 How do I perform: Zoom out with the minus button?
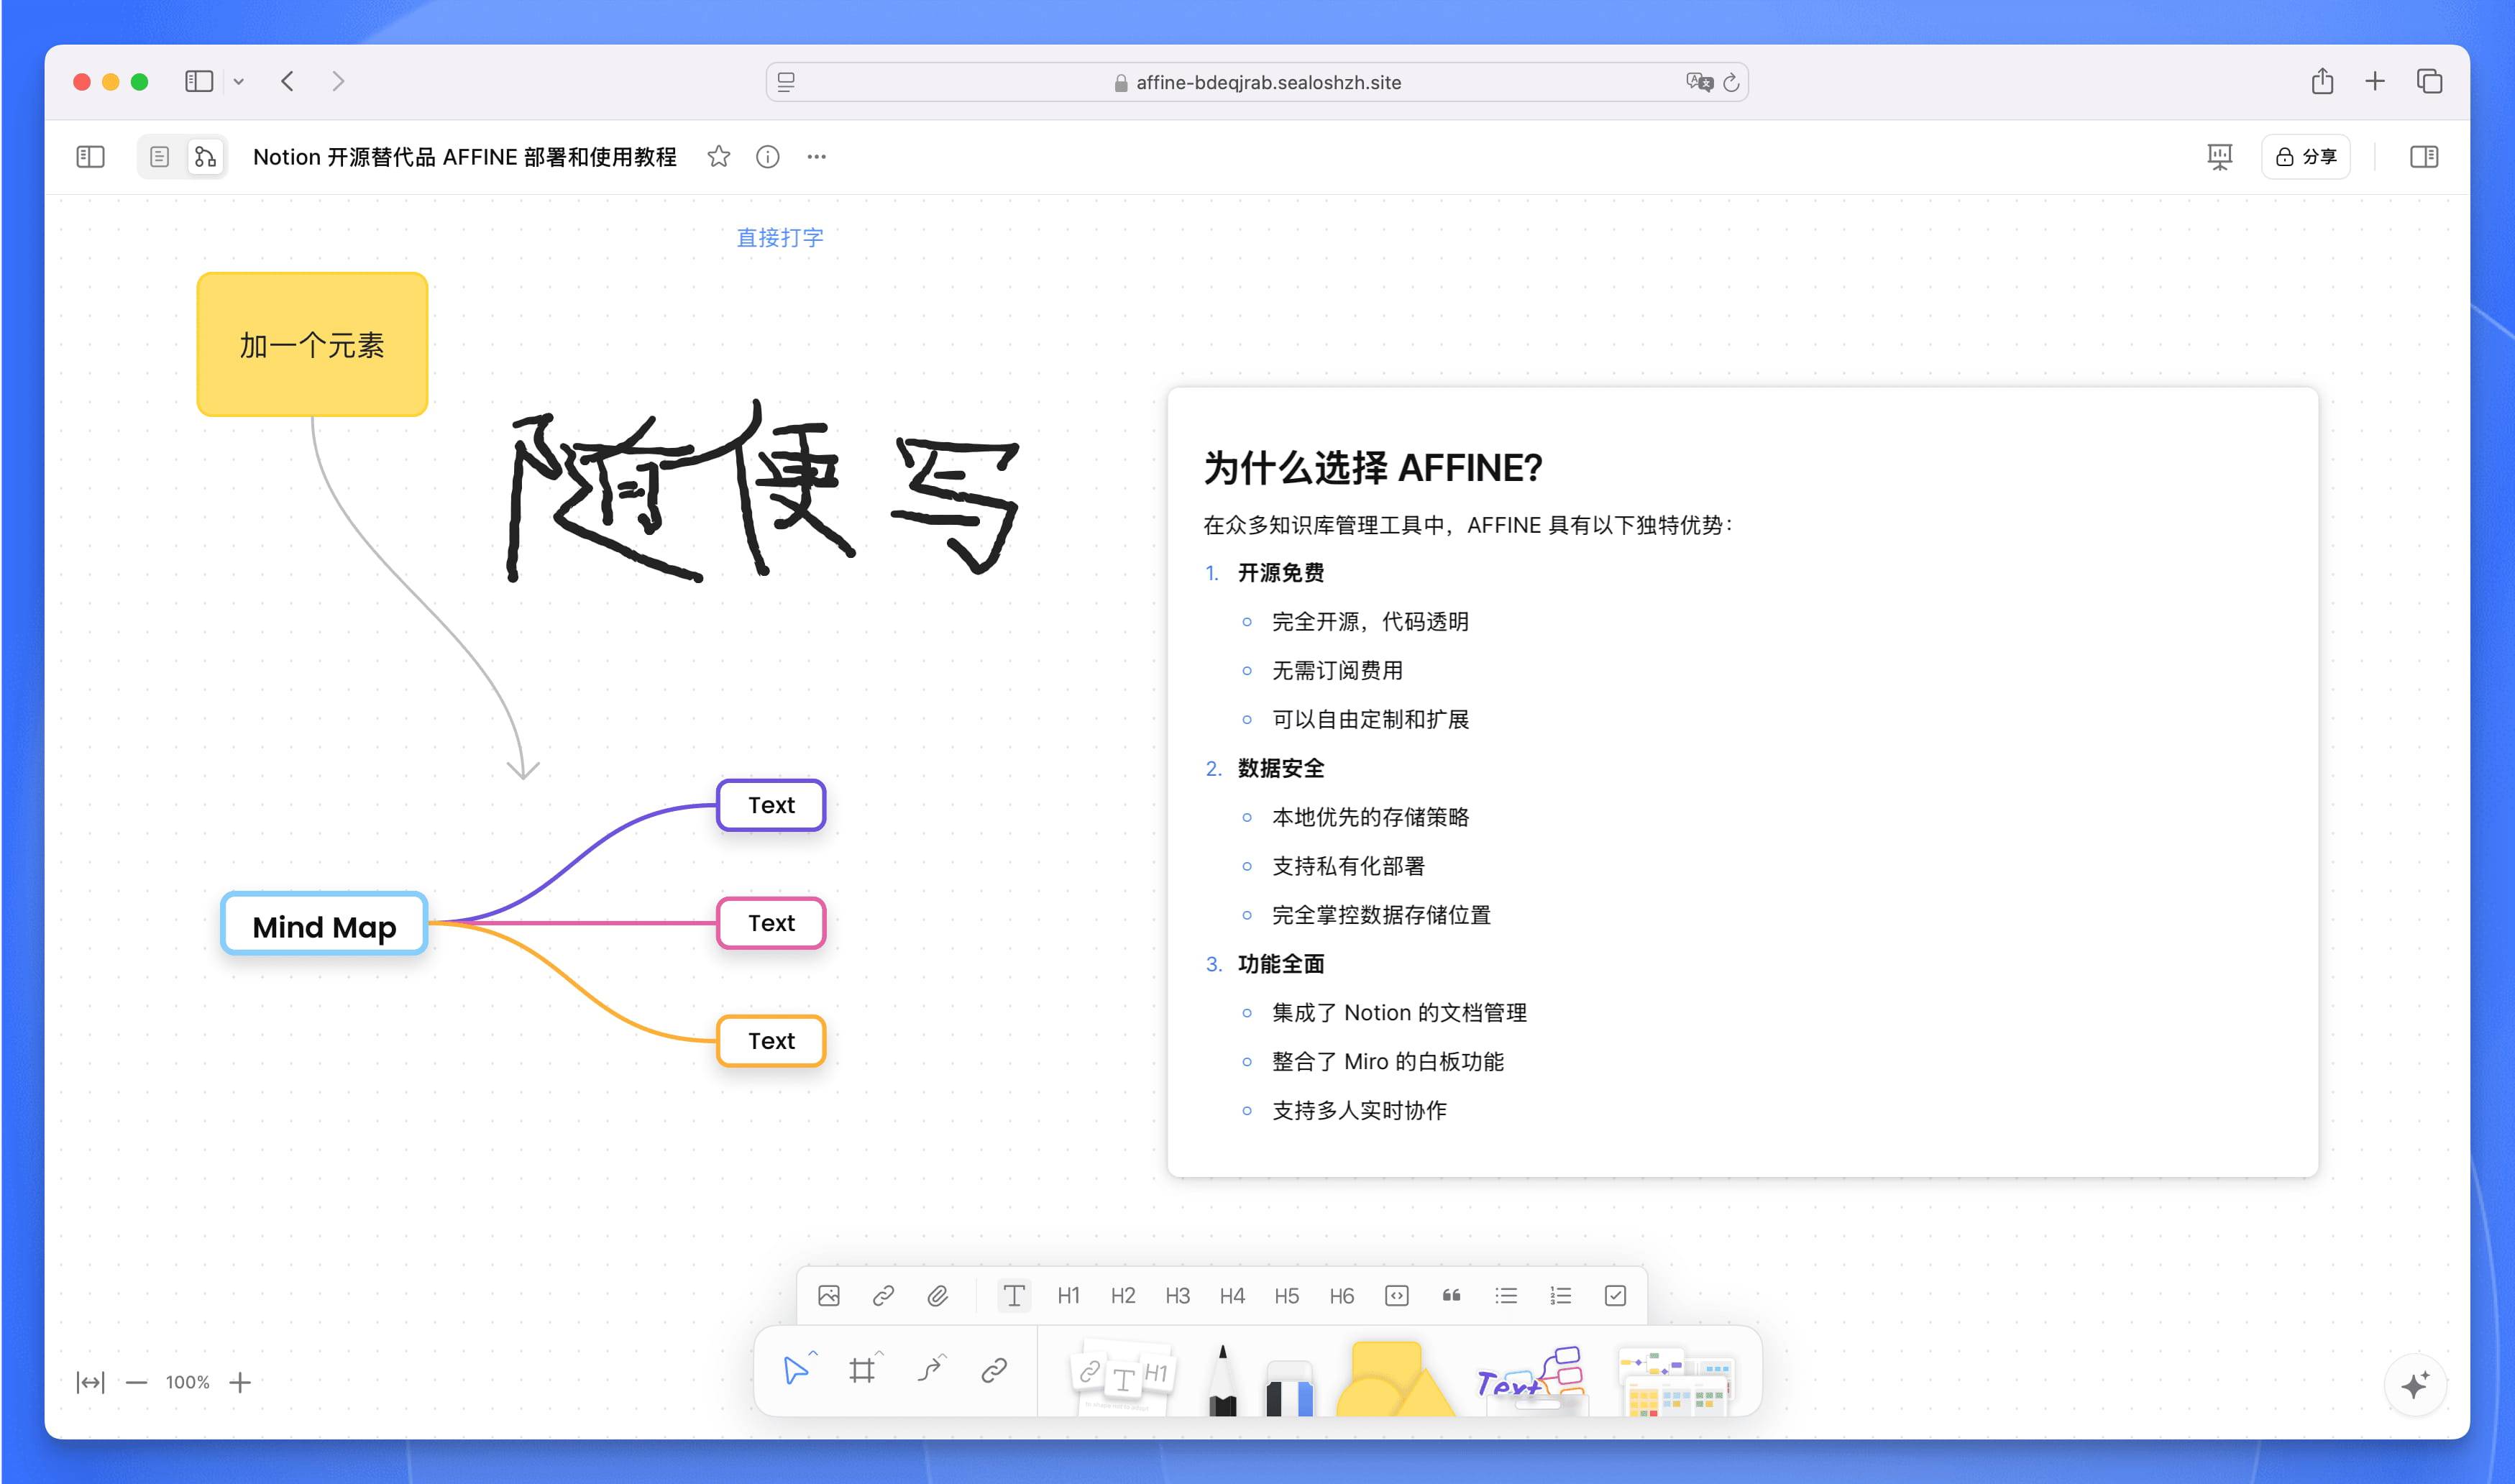click(137, 1382)
